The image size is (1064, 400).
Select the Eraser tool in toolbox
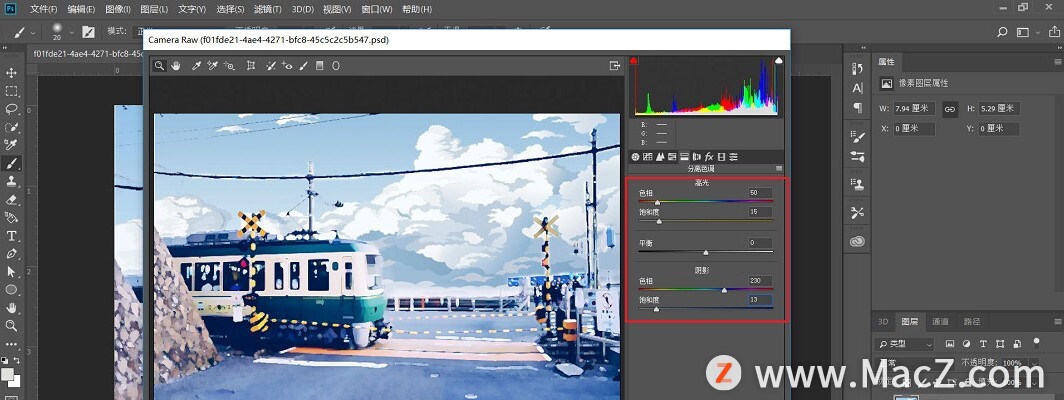pyautogui.click(x=12, y=200)
